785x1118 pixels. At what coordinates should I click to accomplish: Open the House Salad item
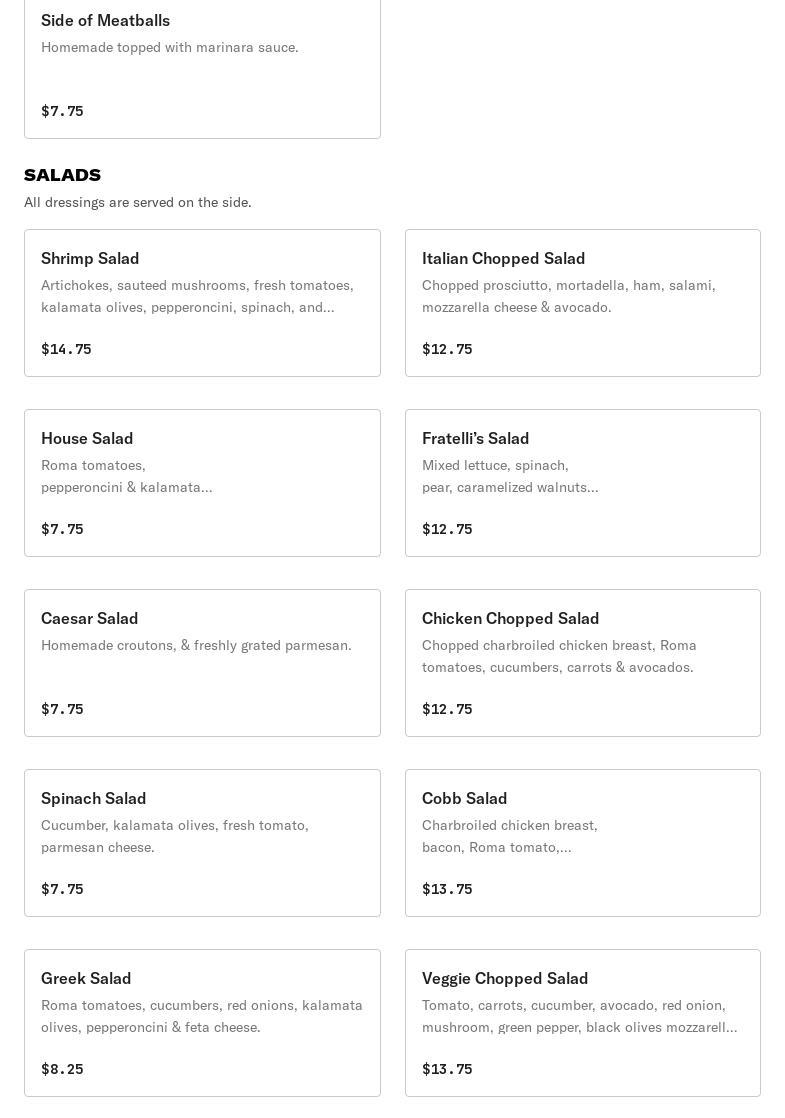point(202,483)
